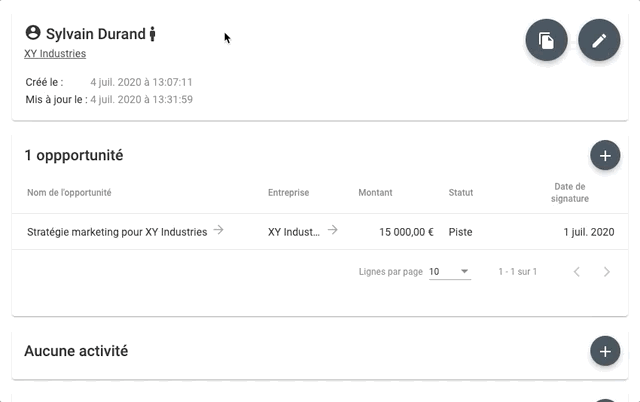Click the account avatar icon beside Sylvain Durand
The width and height of the screenshot is (640, 402).
click(x=33, y=33)
